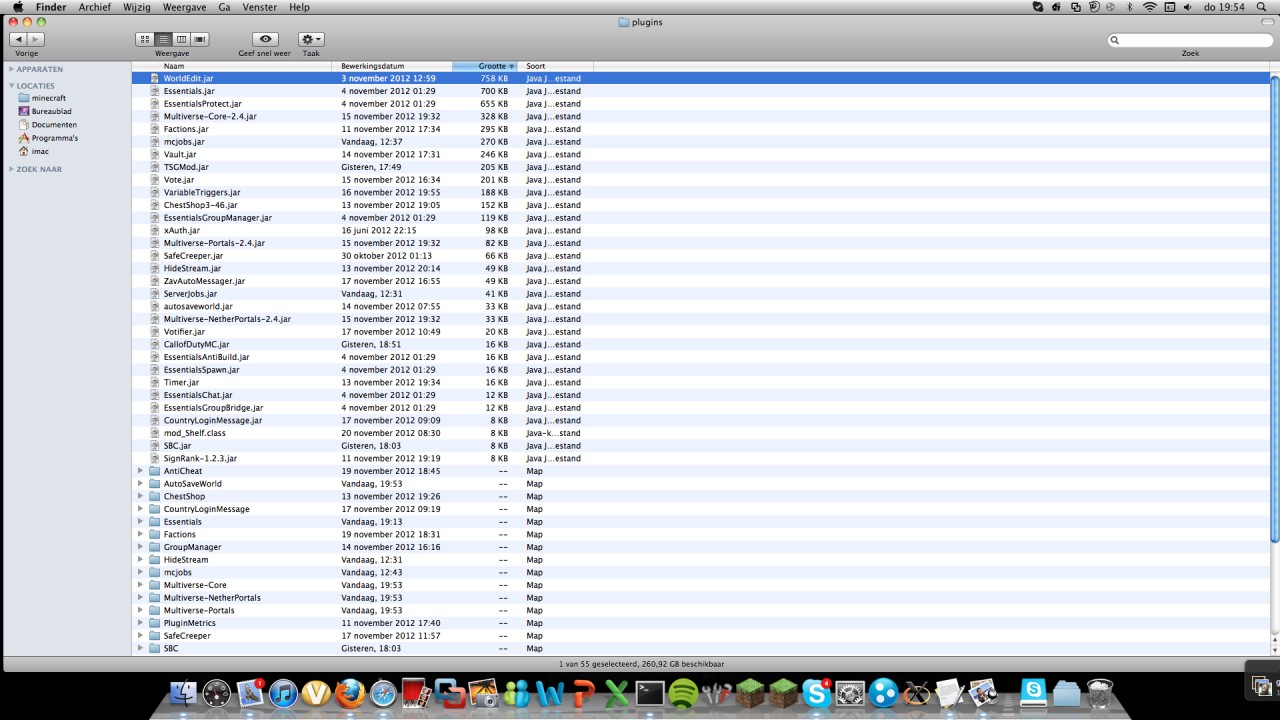The height and width of the screenshot is (720, 1280).
Task: Expand the ZOEK NAAR sidebar section
Action: pyautogui.click(x=11, y=169)
